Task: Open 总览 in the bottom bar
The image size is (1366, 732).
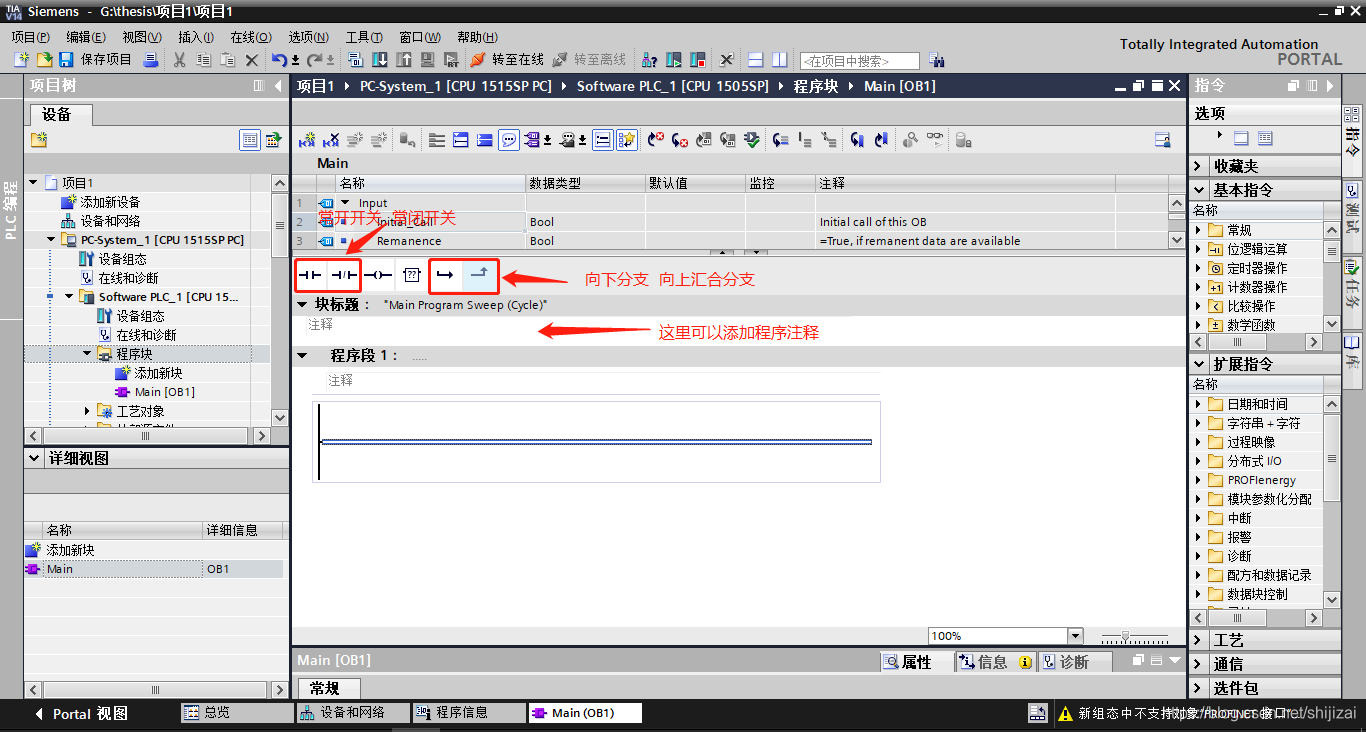Action: (235, 713)
